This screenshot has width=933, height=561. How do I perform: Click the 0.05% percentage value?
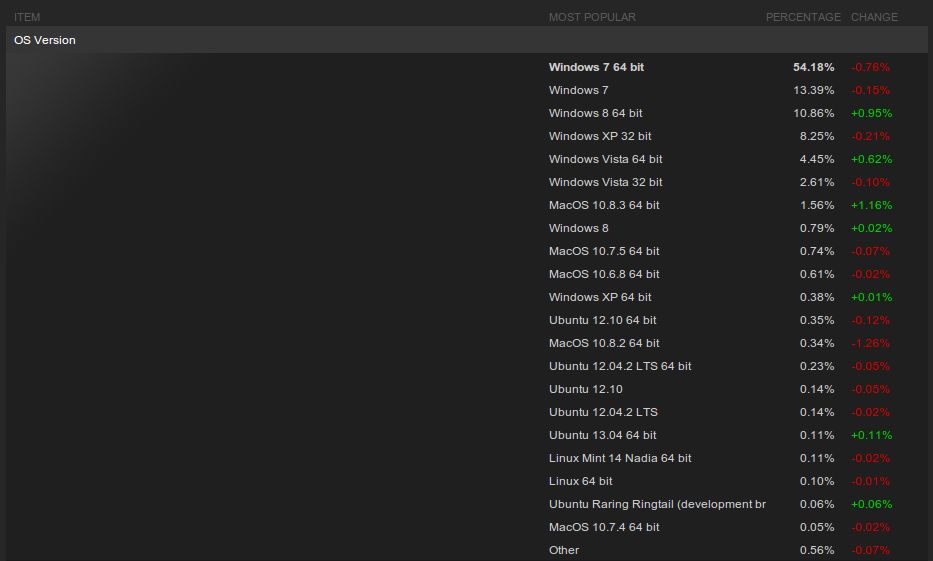point(817,527)
